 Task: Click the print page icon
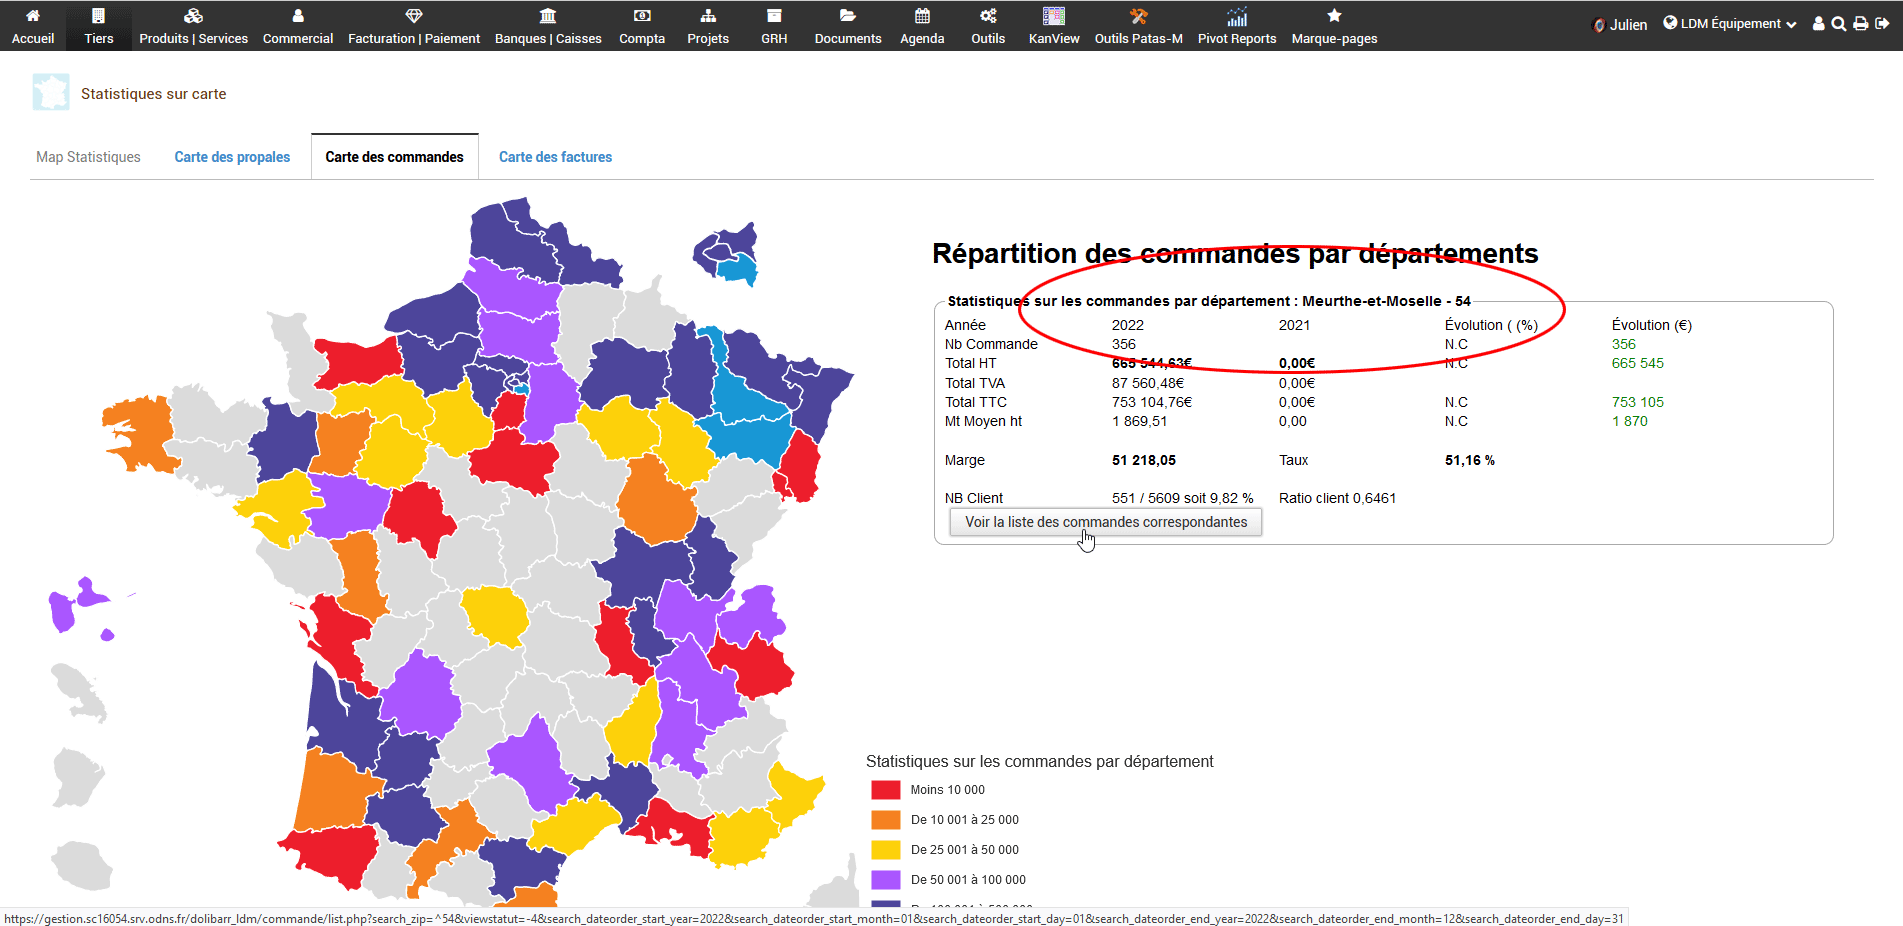point(1860,24)
